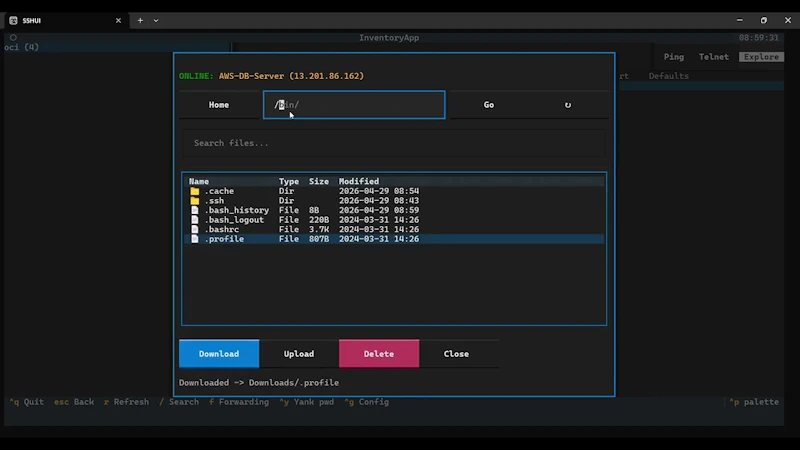The image size is (800, 450).
Task: Select the .cache row name
Action: coord(219,191)
